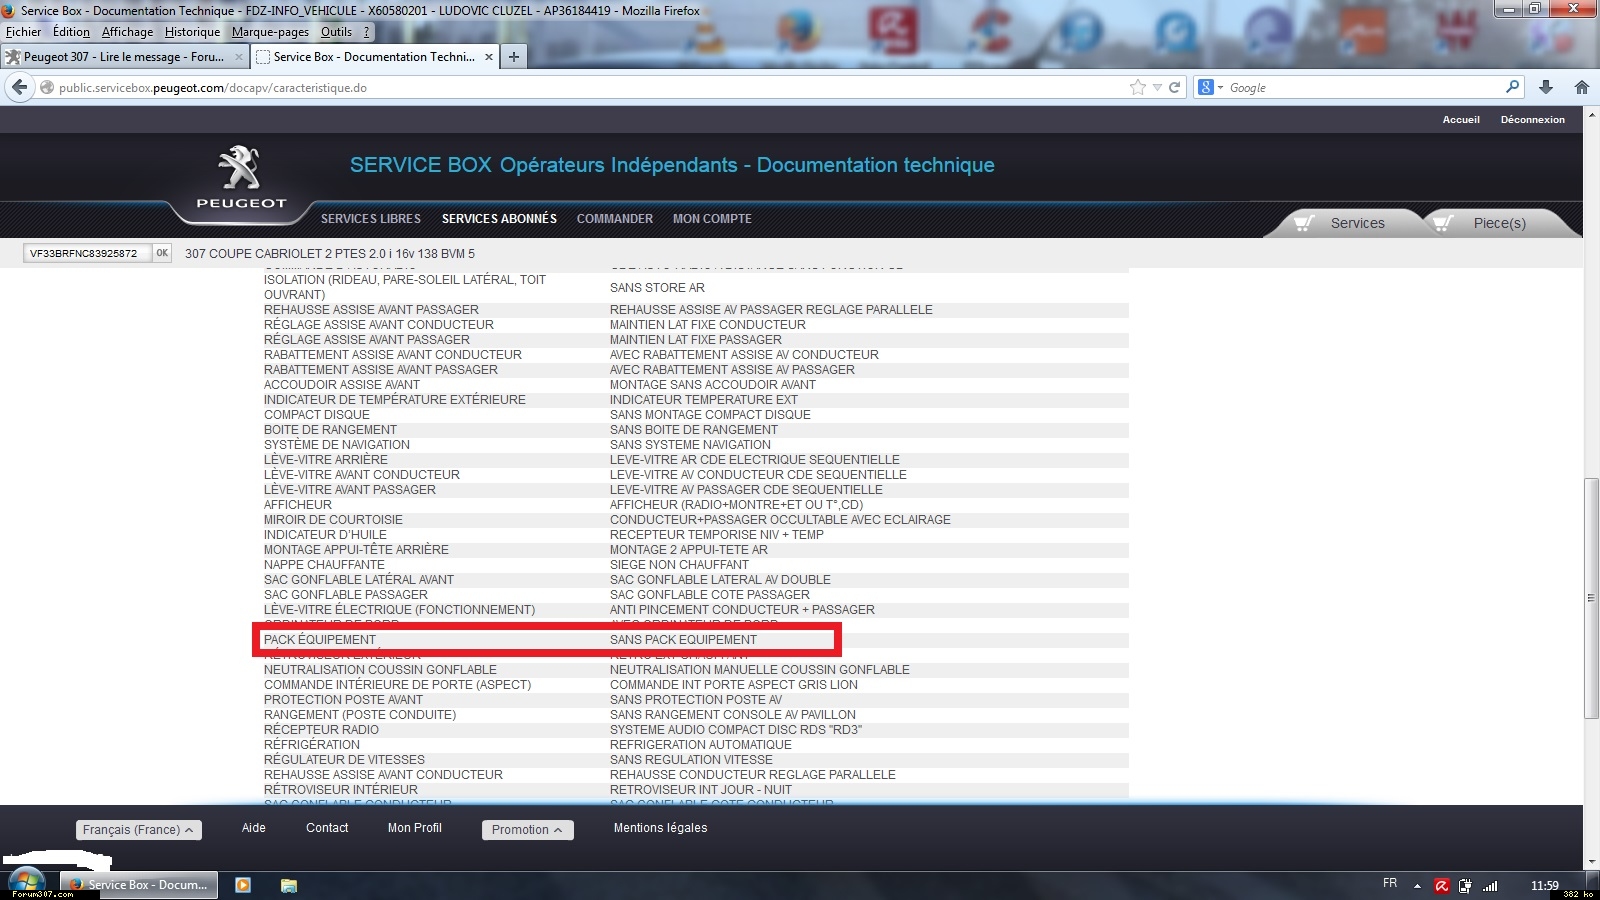The image size is (1600, 900).
Task: Click the VIN number input field
Action: click(x=86, y=253)
